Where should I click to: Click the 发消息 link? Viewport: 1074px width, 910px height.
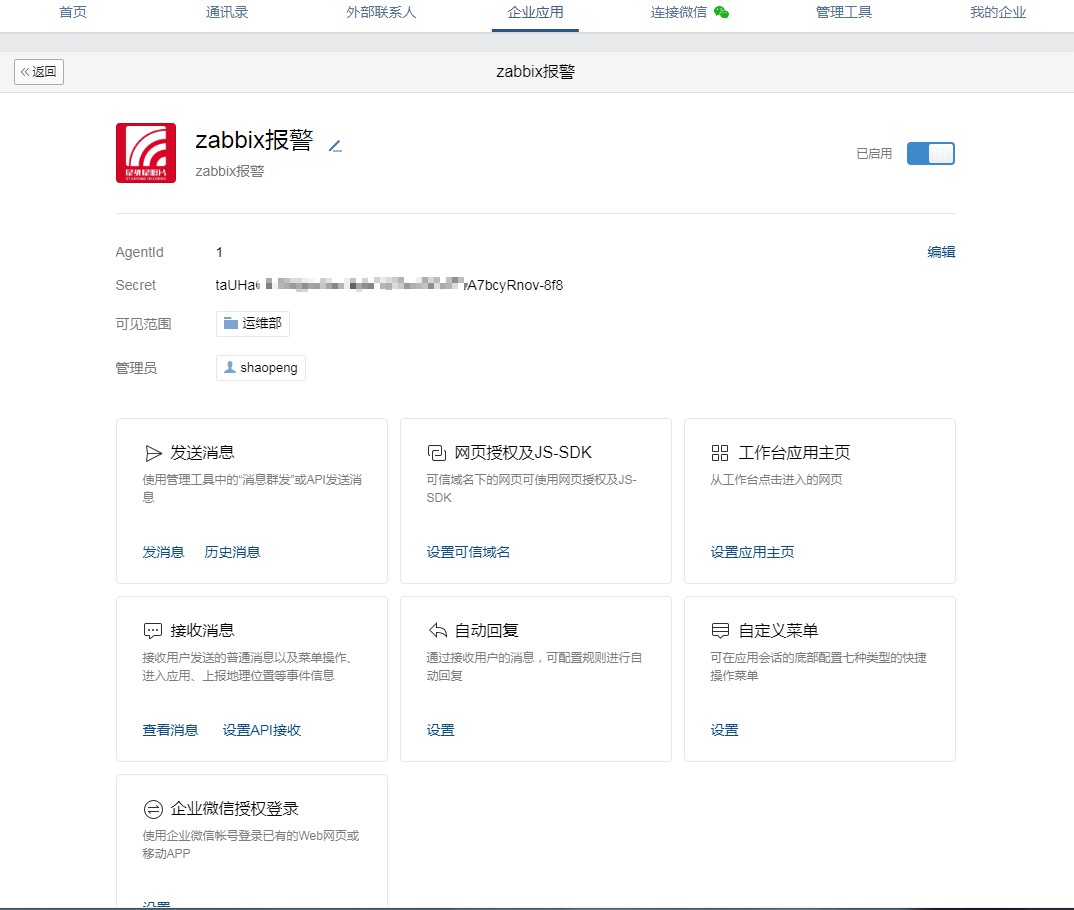pos(163,552)
